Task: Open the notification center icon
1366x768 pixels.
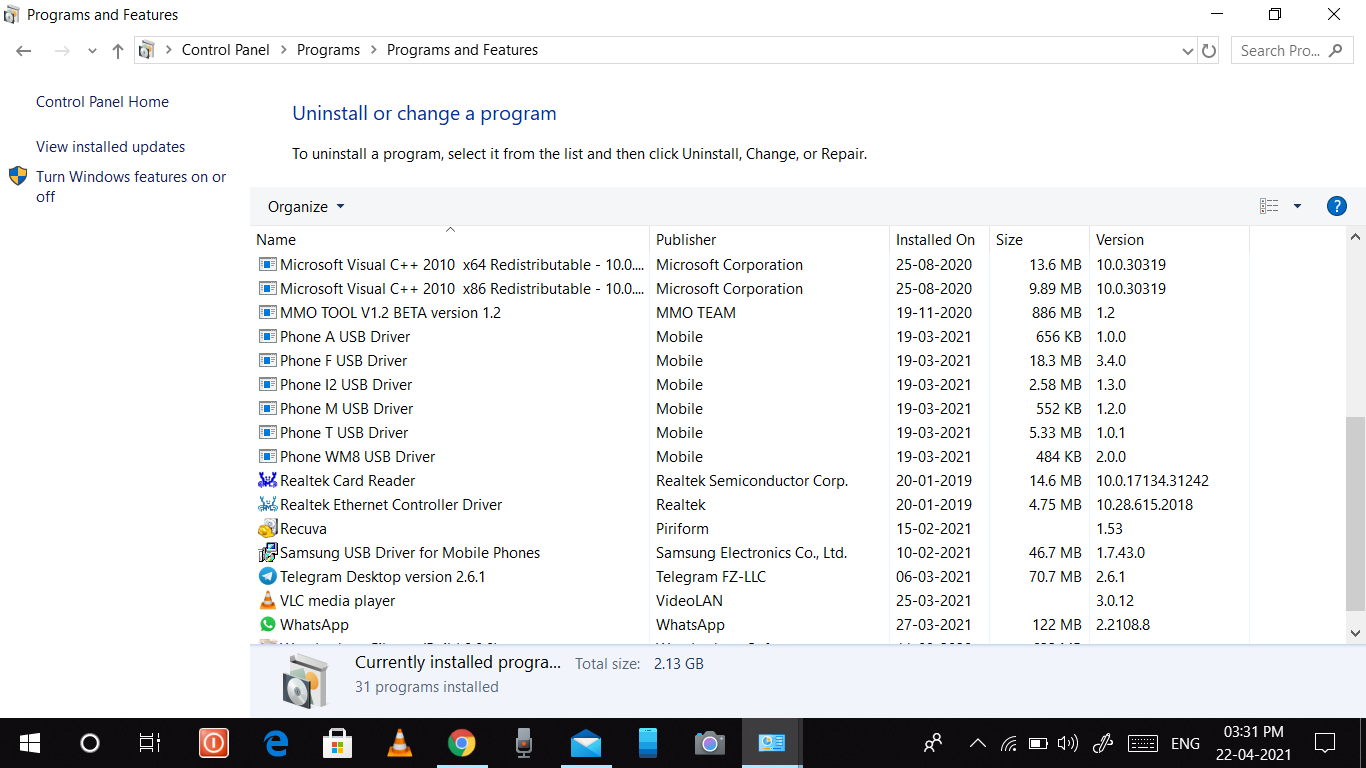Action: tap(1325, 743)
